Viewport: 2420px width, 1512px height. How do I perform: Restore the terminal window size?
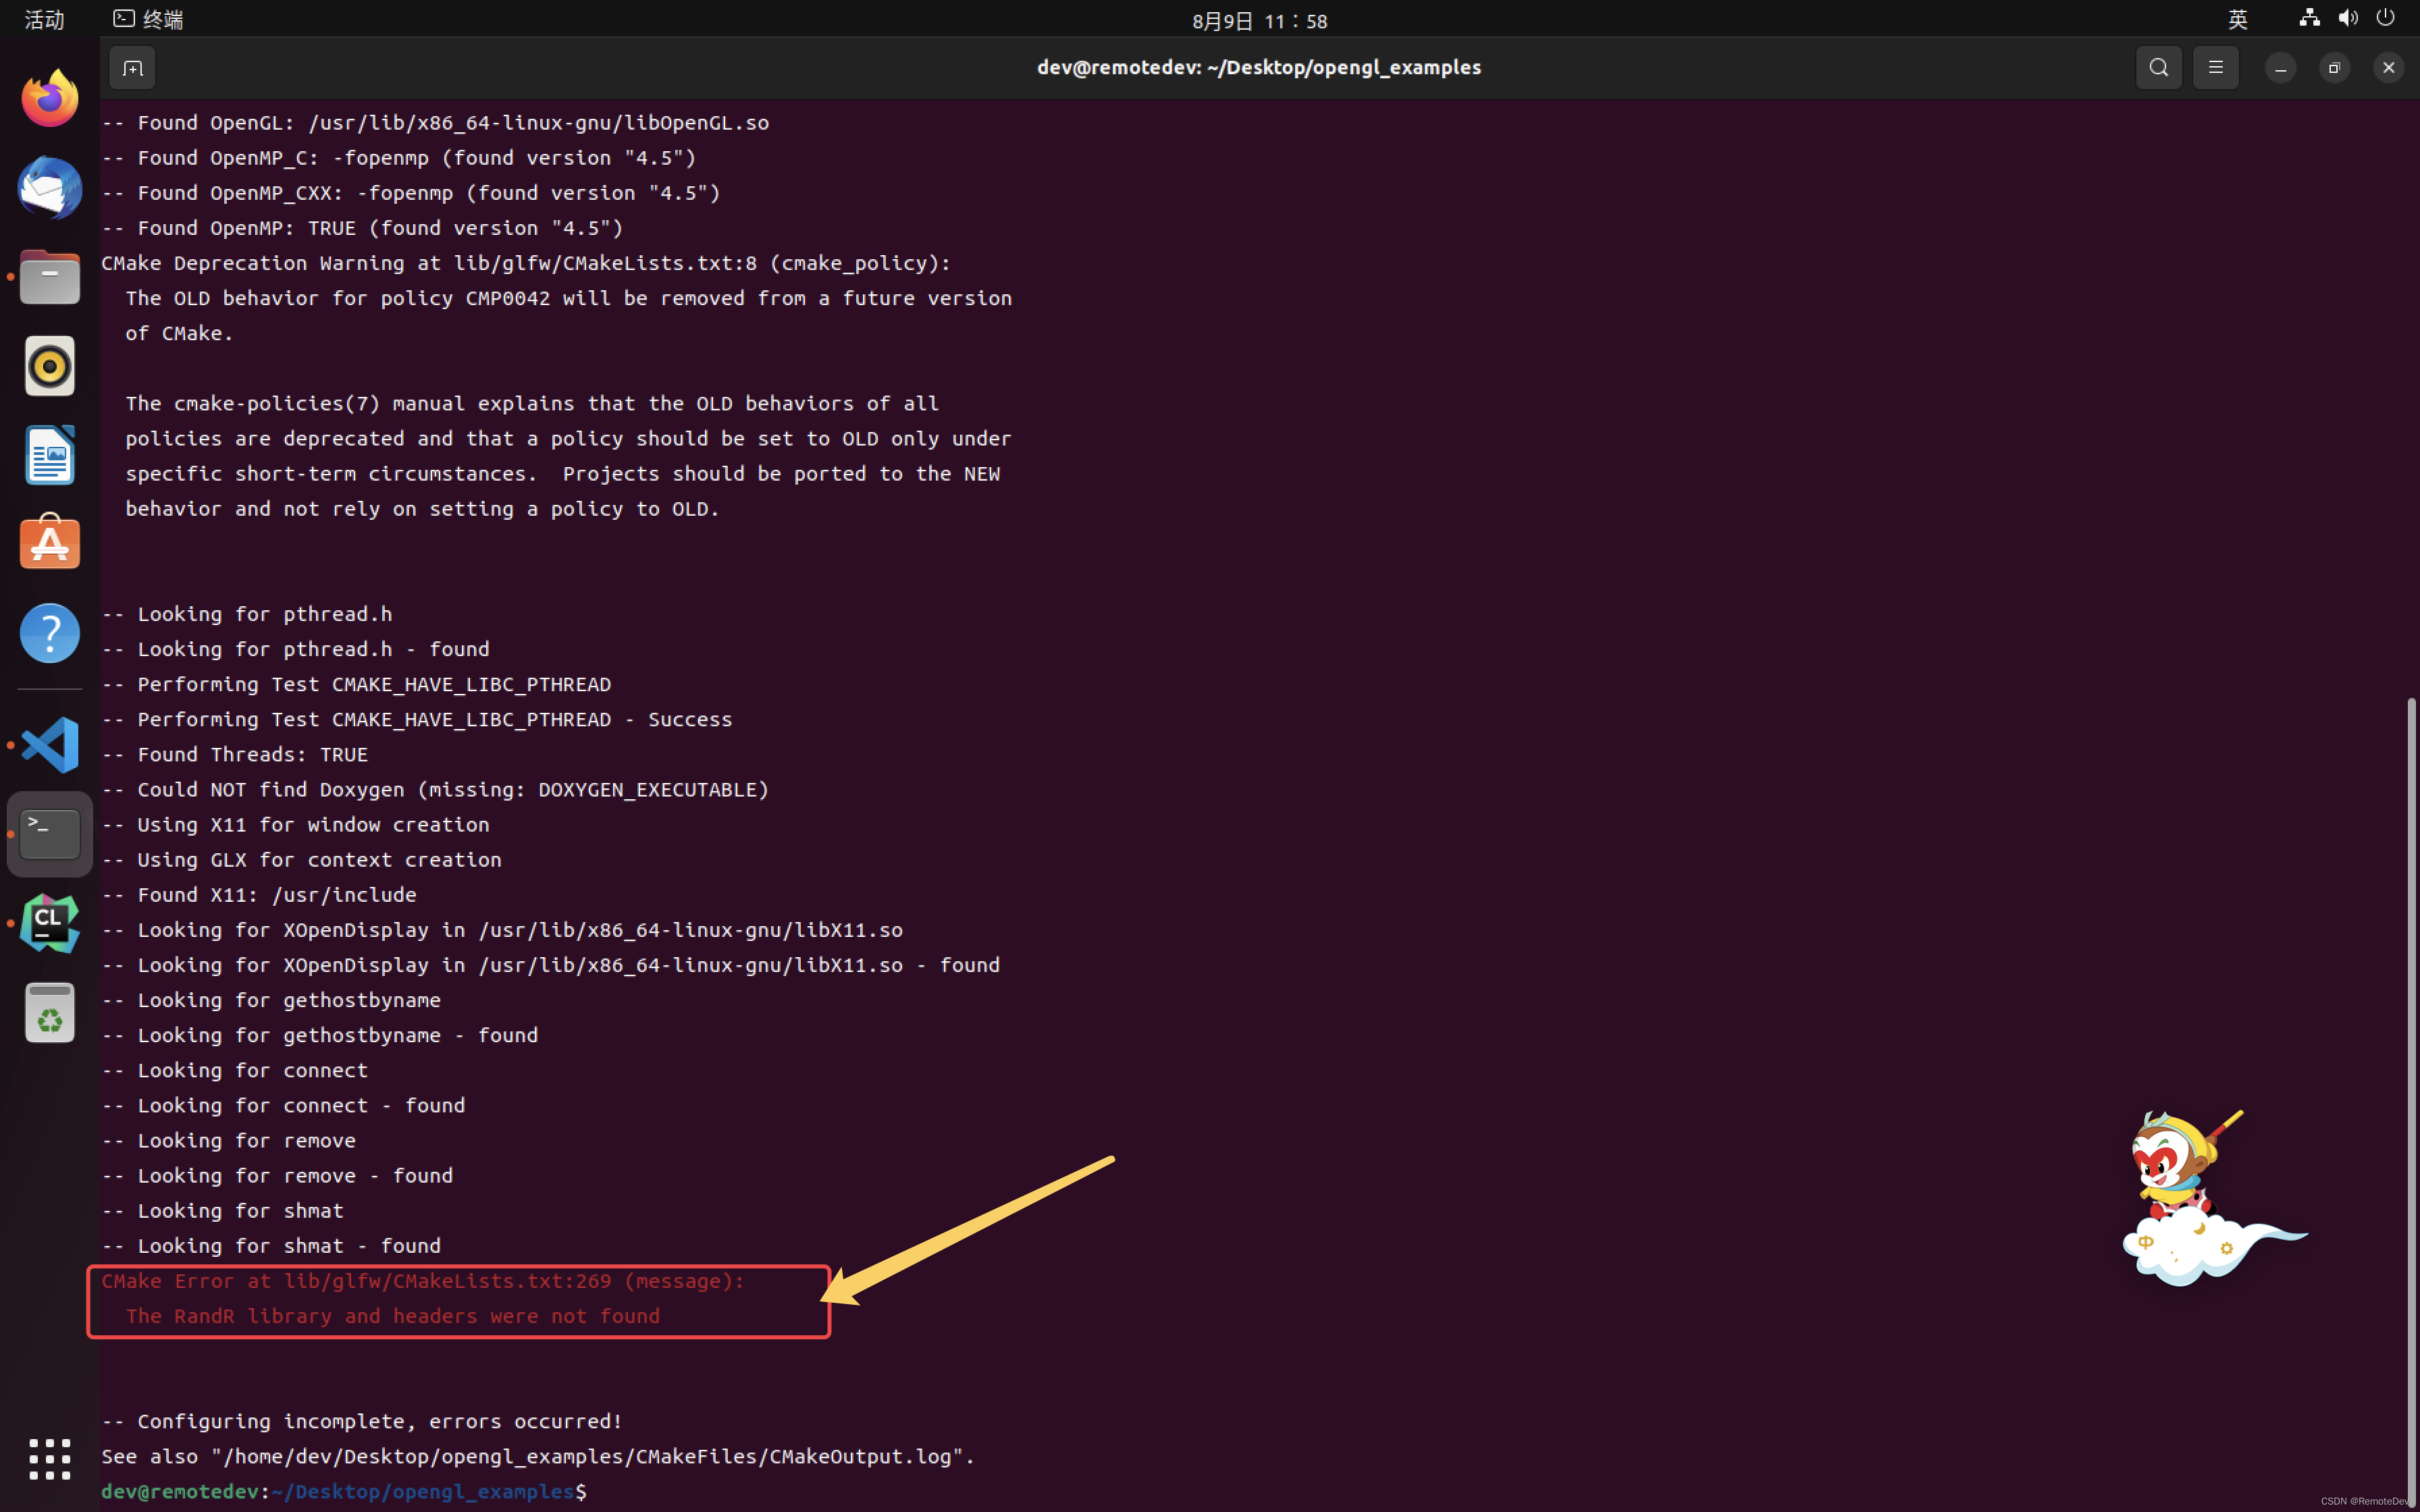(2335, 68)
